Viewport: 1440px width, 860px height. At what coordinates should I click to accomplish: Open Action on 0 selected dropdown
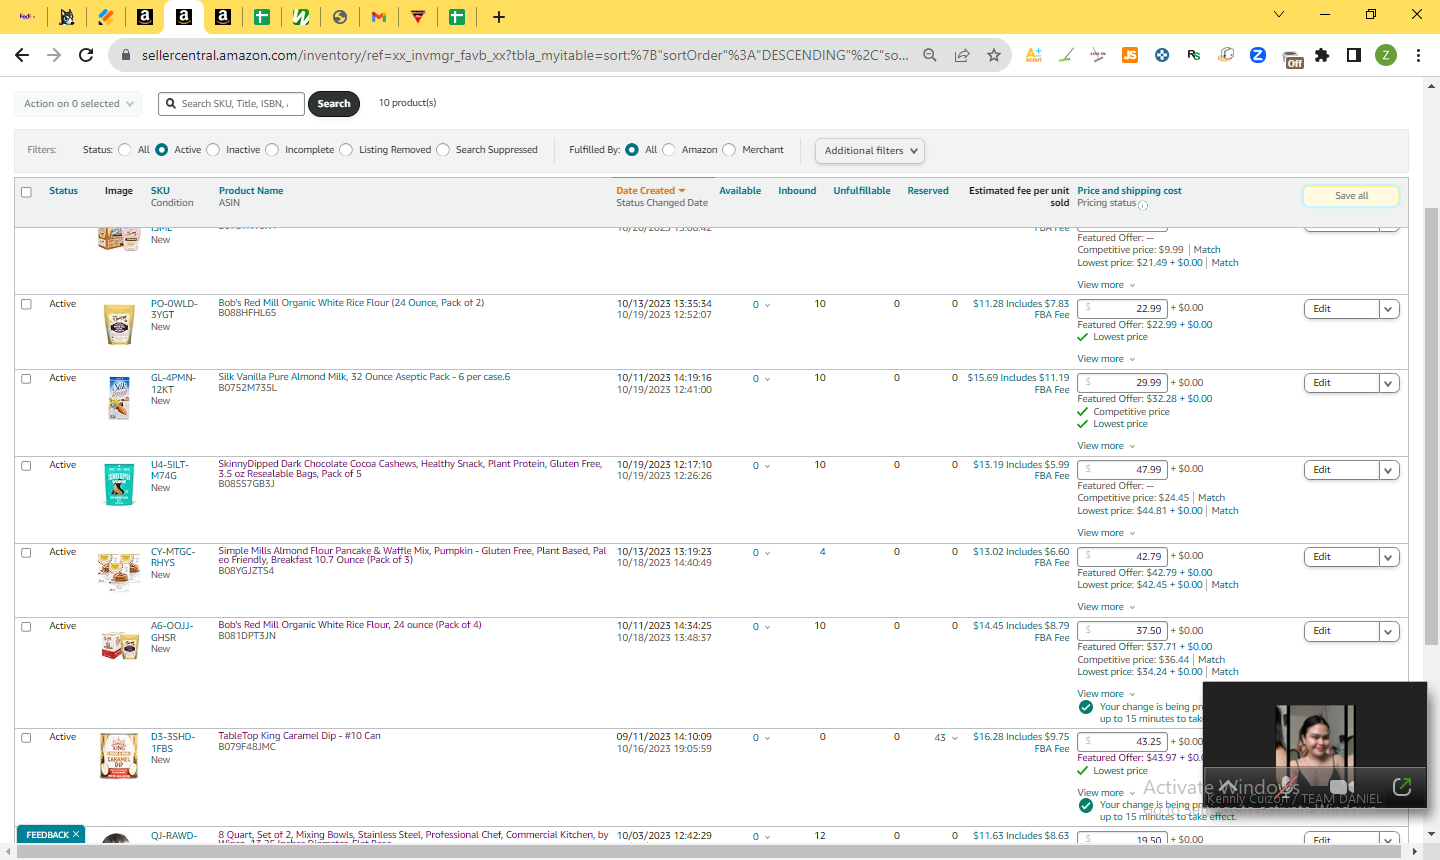pos(78,103)
